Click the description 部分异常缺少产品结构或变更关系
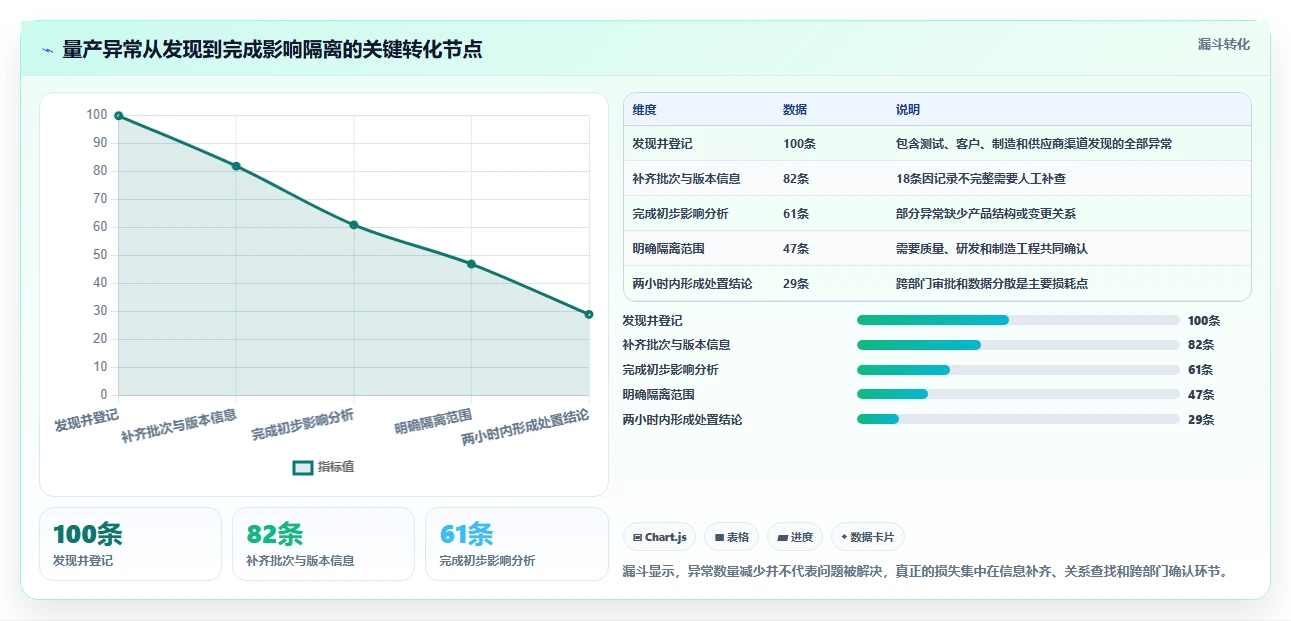This screenshot has height=621, width=1291. point(986,214)
